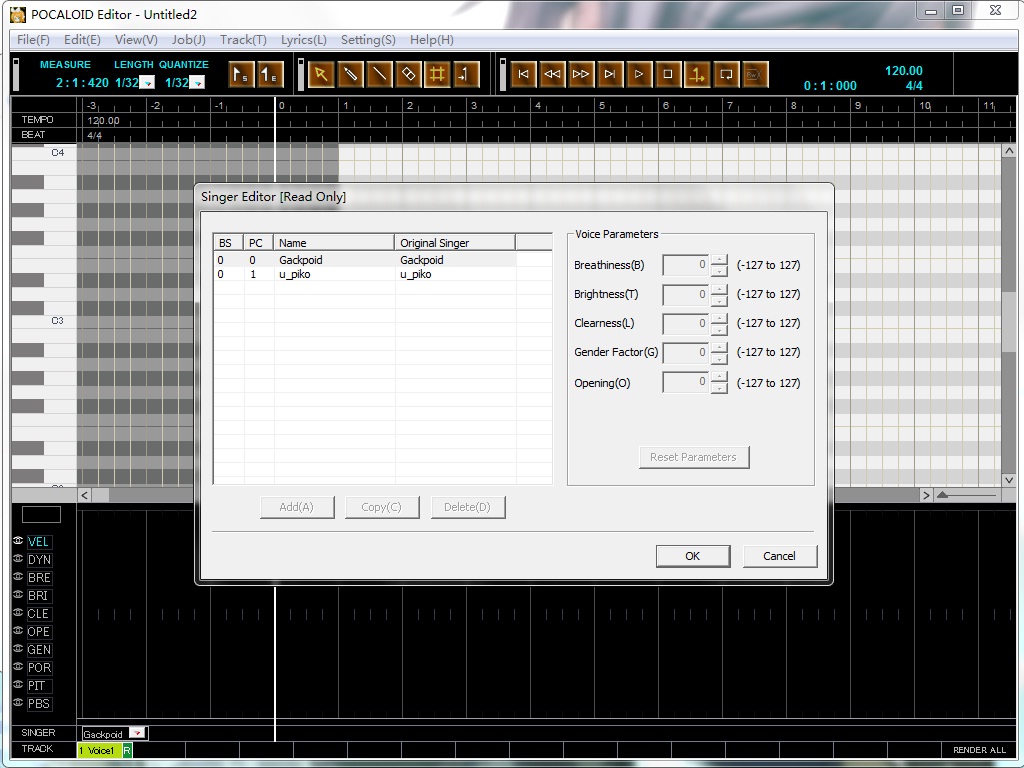The image size is (1024, 768).
Task: Set the end marker (E flag)
Action: pyautogui.click(x=269, y=74)
